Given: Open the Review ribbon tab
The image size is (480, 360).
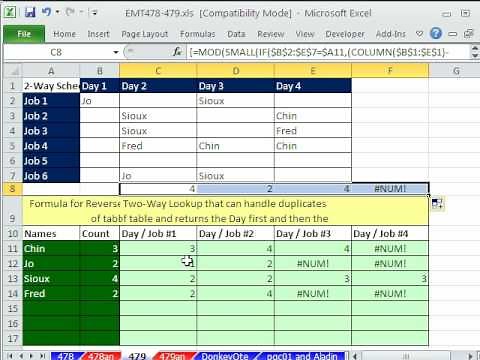Looking at the screenshot, I should 270,34.
